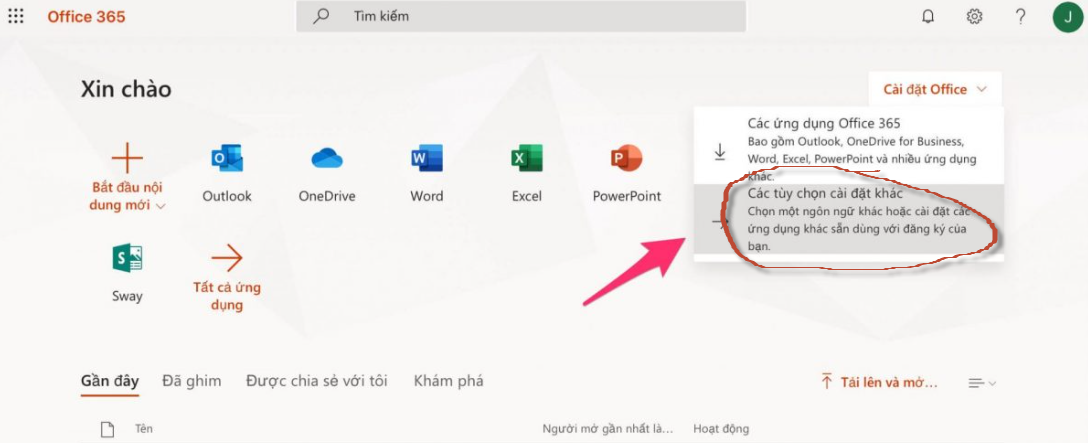Screen dimensions: 1088x443
Task: Switch to the Đã ghim tab
Action: pyautogui.click(x=192, y=381)
